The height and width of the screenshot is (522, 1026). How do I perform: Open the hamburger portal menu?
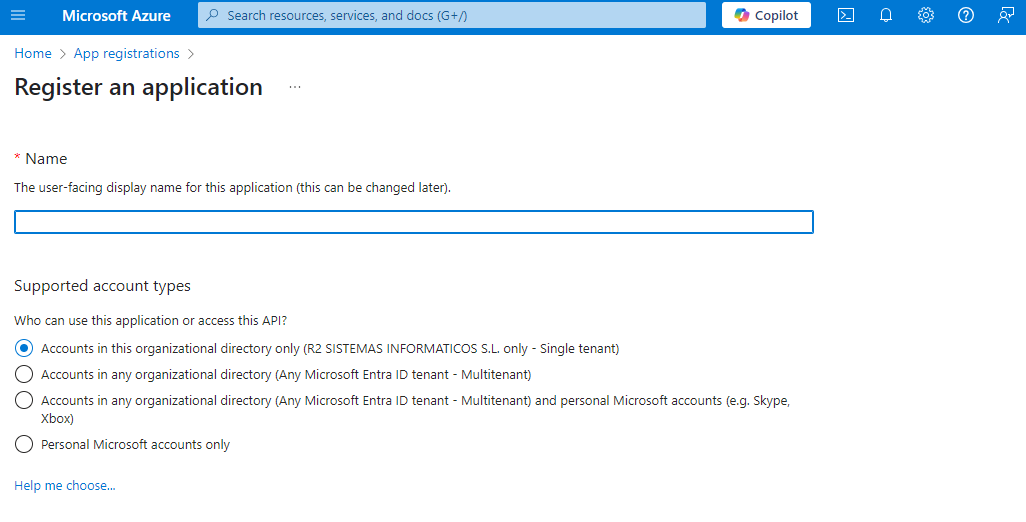coord(18,15)
